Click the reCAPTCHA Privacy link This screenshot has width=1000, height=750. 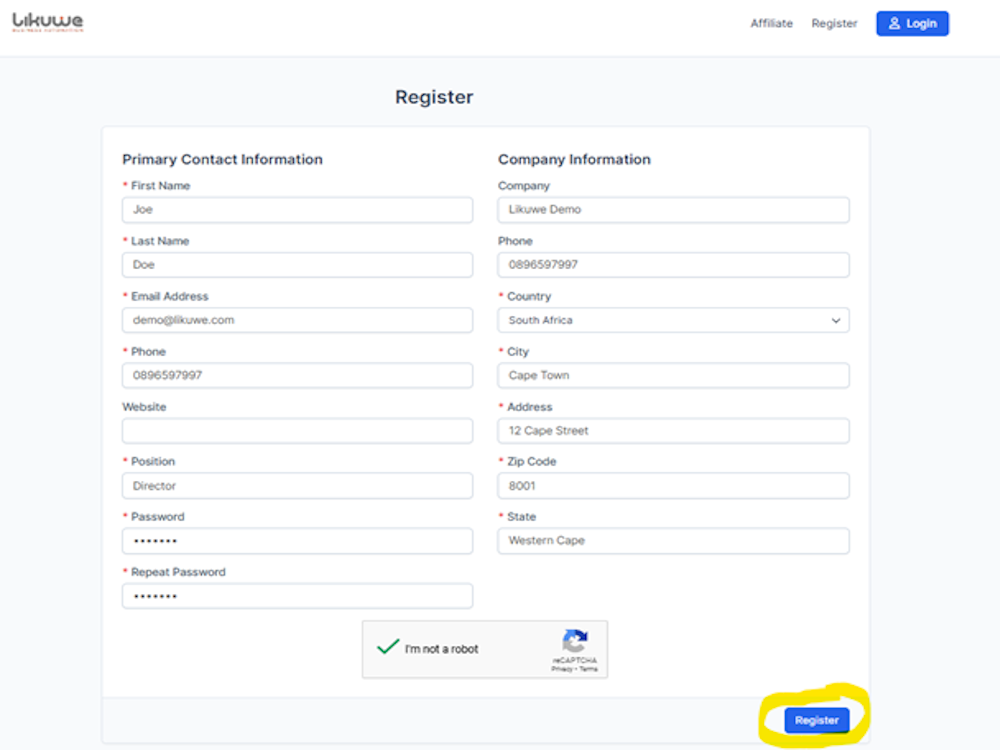point(561,669)
